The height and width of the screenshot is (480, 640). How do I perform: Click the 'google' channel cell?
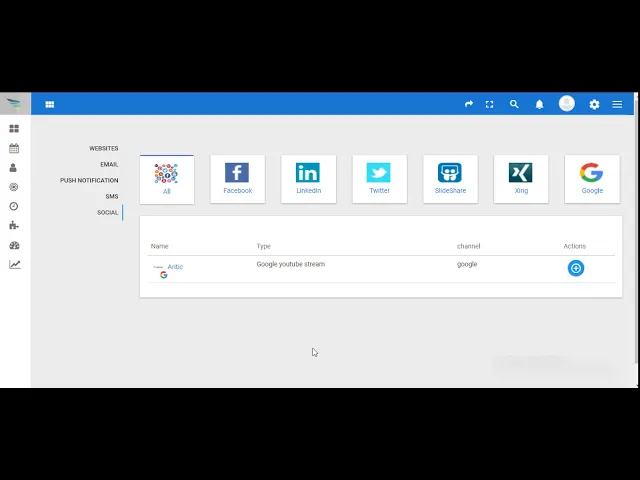point(467,264)
